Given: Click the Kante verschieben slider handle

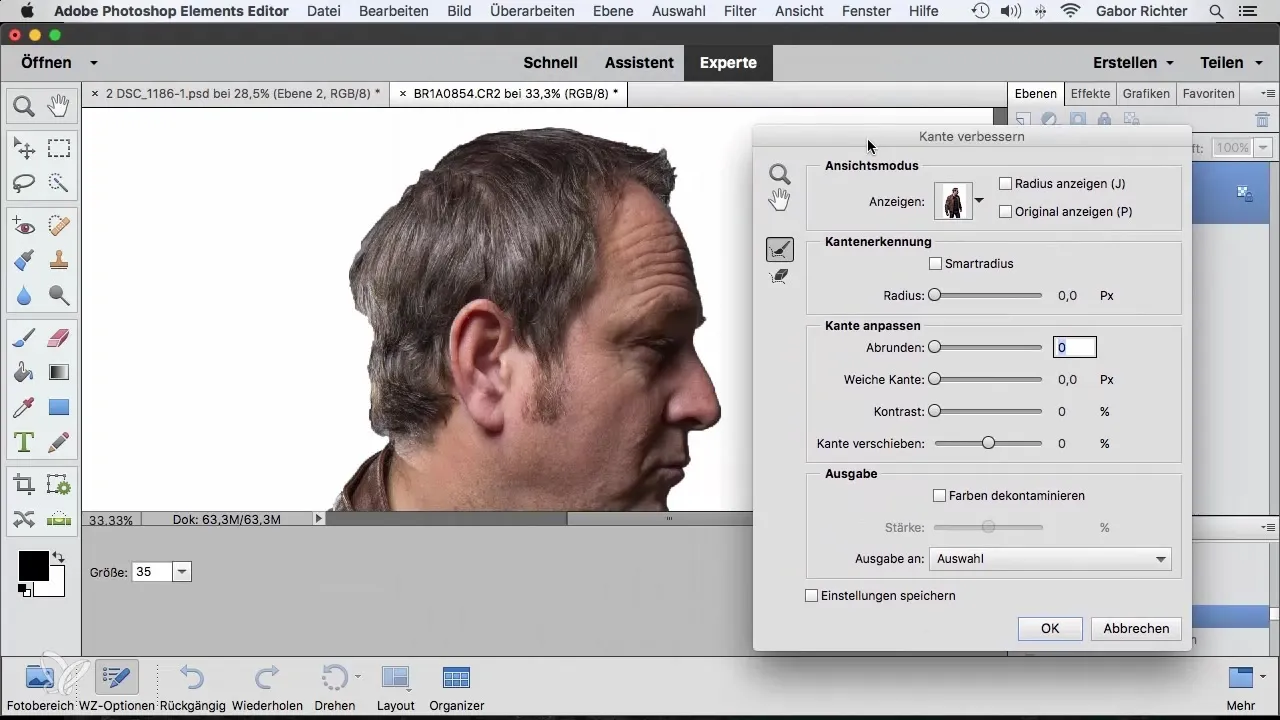Looking at the screenshot, I should point(988,443).
